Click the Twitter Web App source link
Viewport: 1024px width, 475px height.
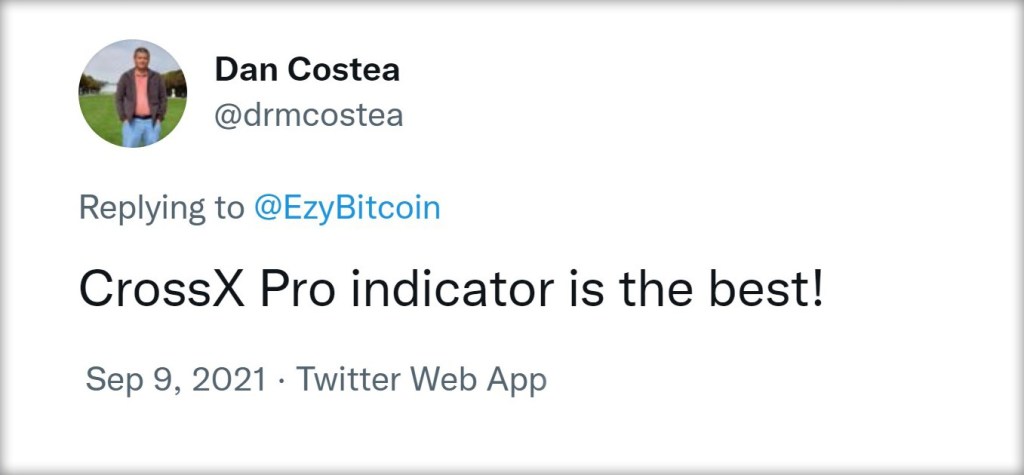tap(421, 380)
